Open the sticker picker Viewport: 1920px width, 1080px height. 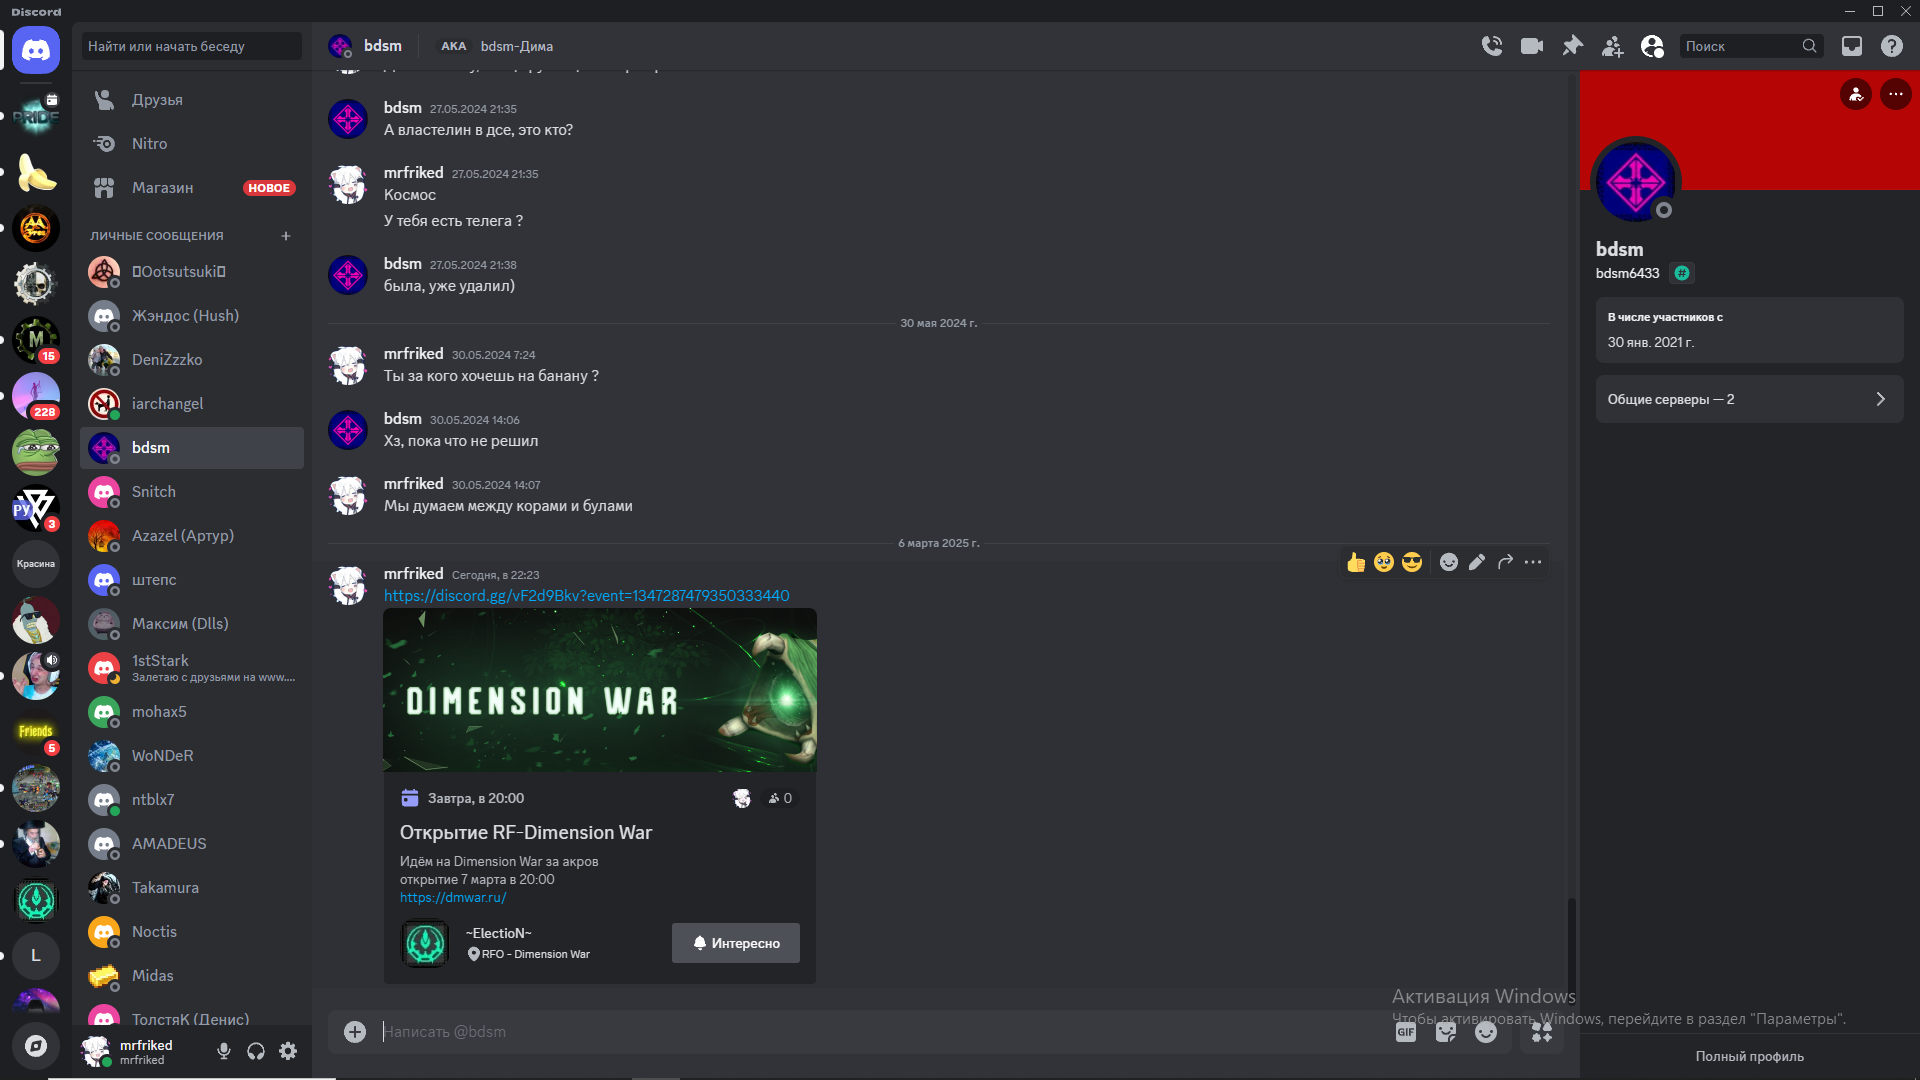click(1446, 1032)
